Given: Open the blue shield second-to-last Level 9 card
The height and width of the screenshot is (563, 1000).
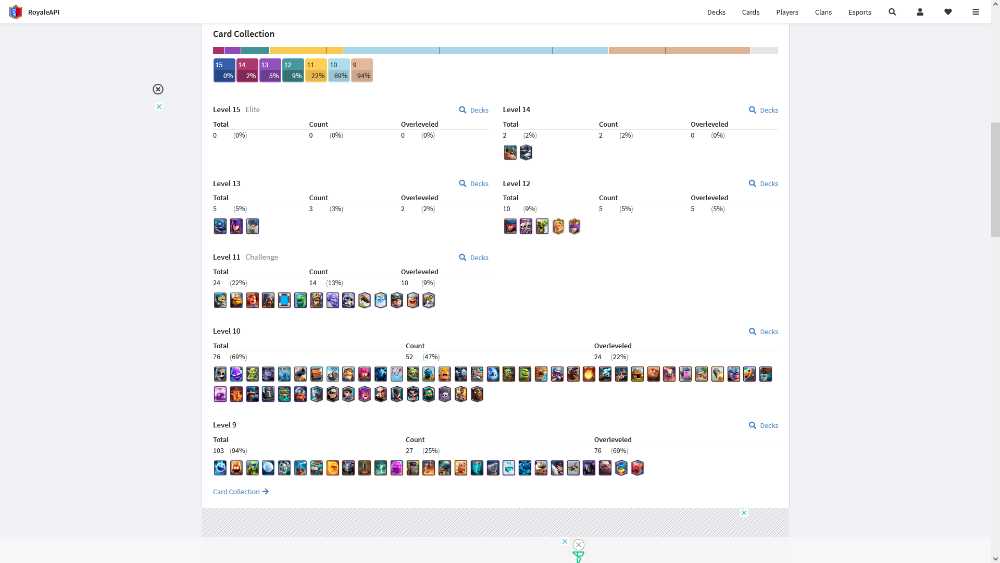Looking at the screenshot, I should pos(621,468).
